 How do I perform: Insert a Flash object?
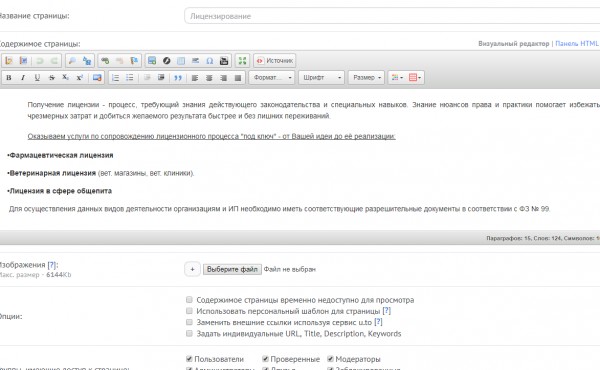[166, 60]
